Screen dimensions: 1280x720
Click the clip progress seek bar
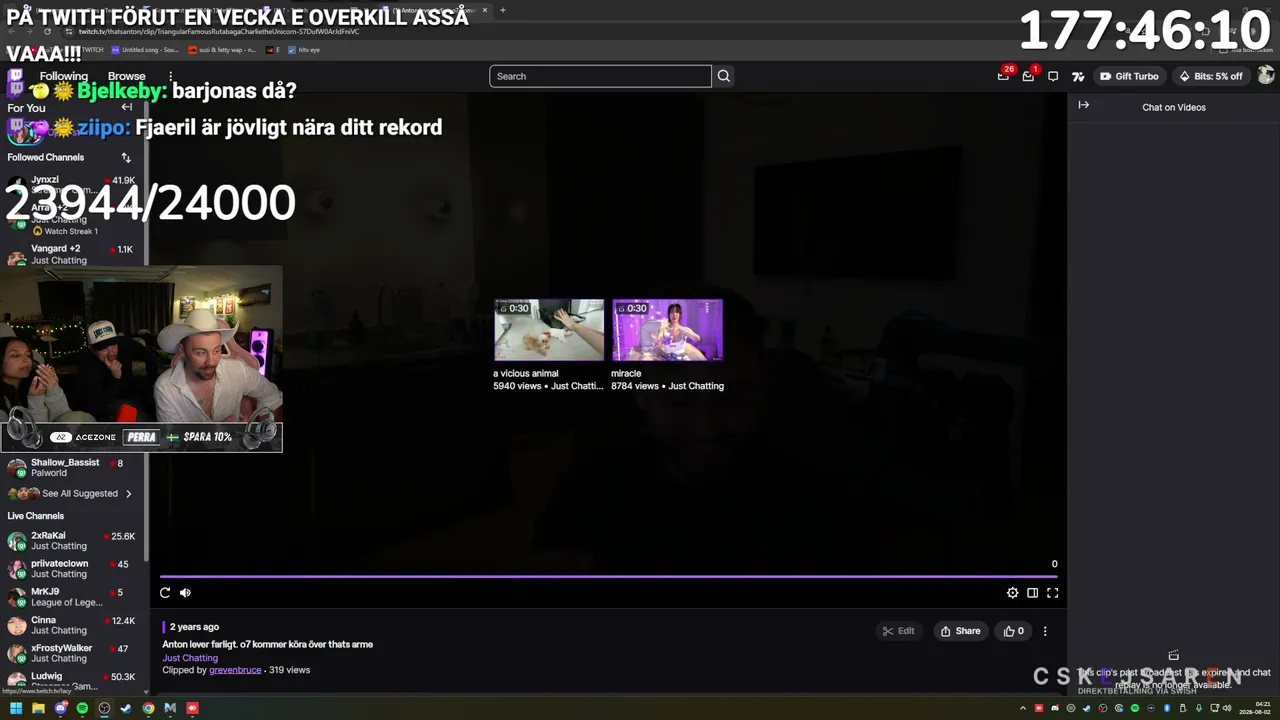click(x=608, y=576)
